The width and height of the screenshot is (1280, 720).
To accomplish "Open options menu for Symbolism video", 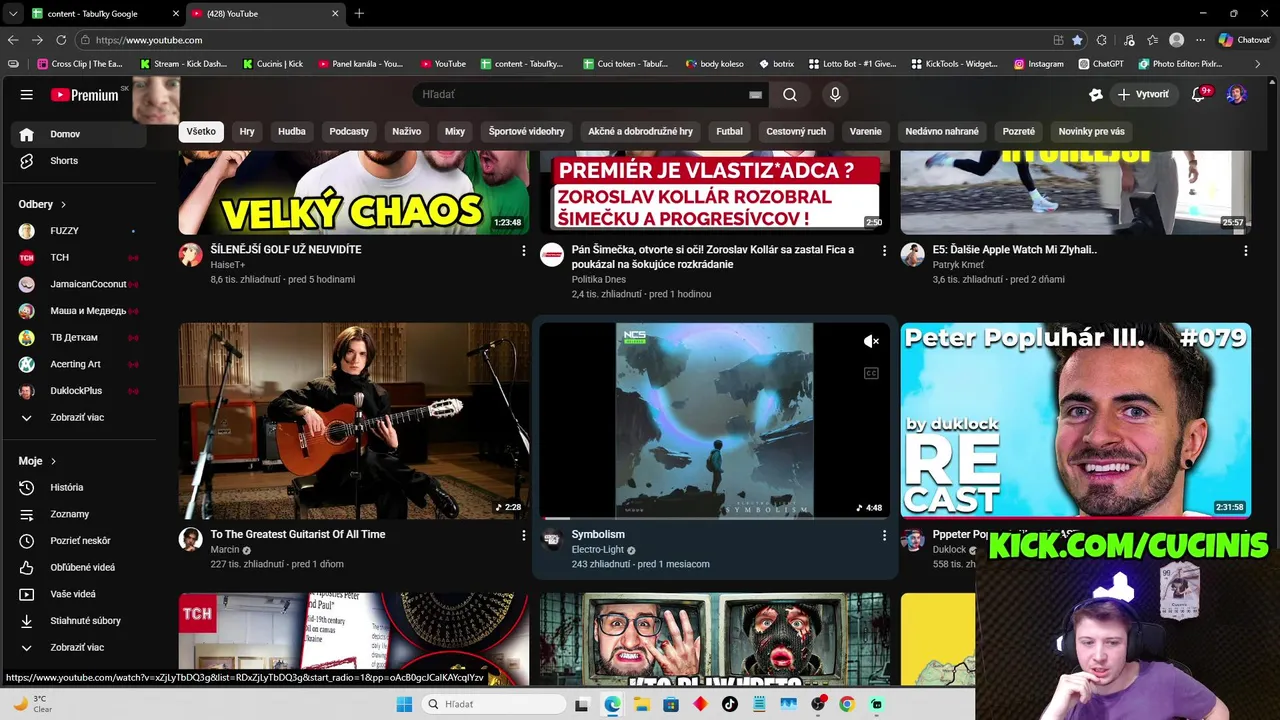I will click(884, 536).
